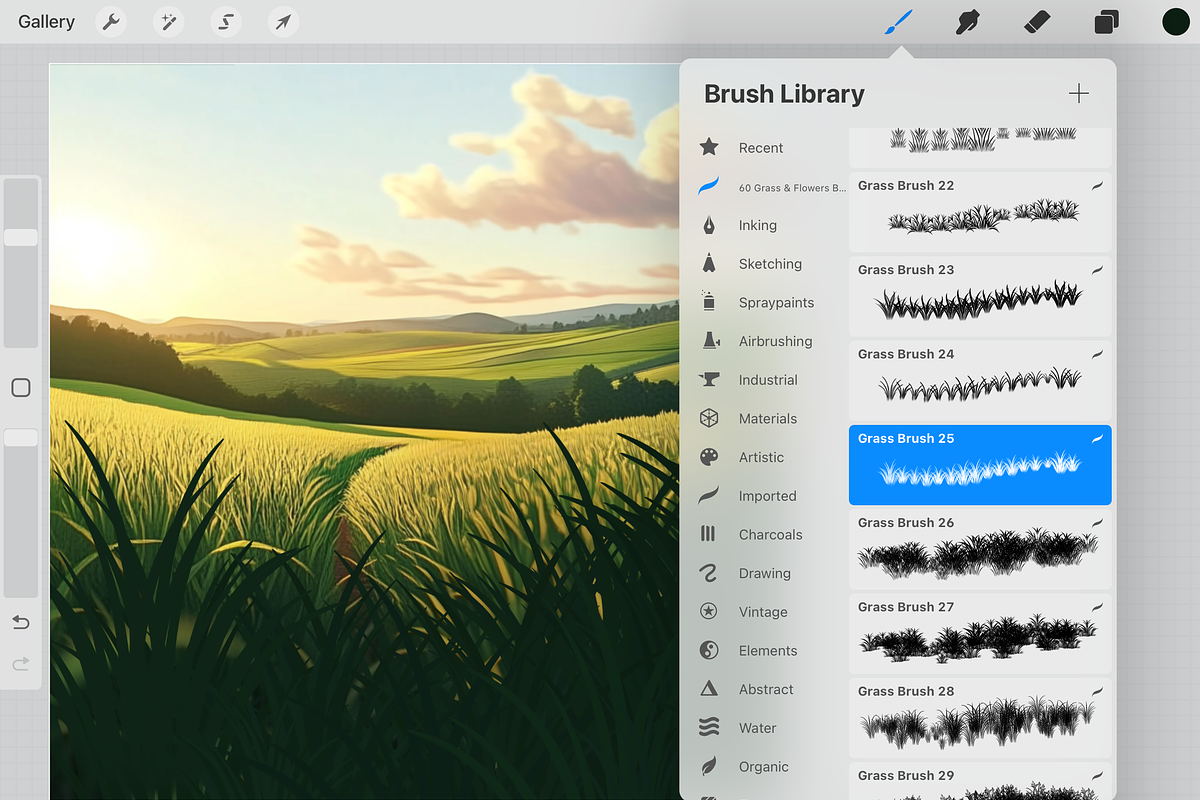This screenshot has width=1200, height=800.
Task: Select Abstract brush set
Action: pos(765,689)
